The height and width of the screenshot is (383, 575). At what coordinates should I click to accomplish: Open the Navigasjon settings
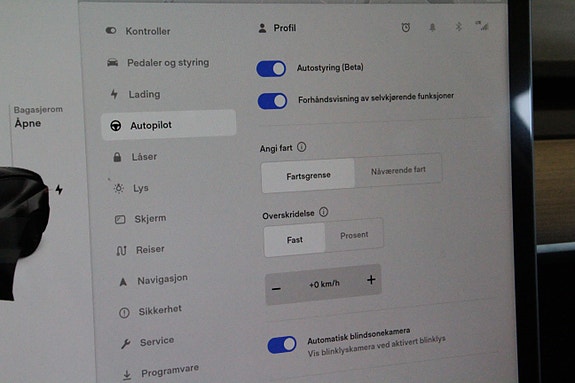coord(154,280)
